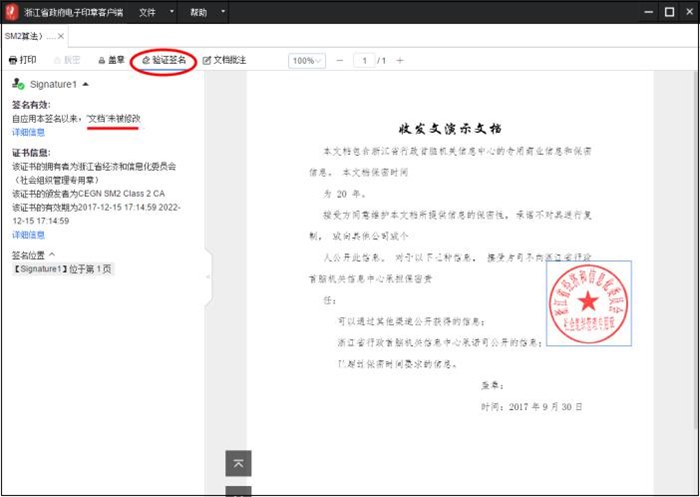
Task: Open the 100% zoom dropdown
Action: click(x=307, y=61)
